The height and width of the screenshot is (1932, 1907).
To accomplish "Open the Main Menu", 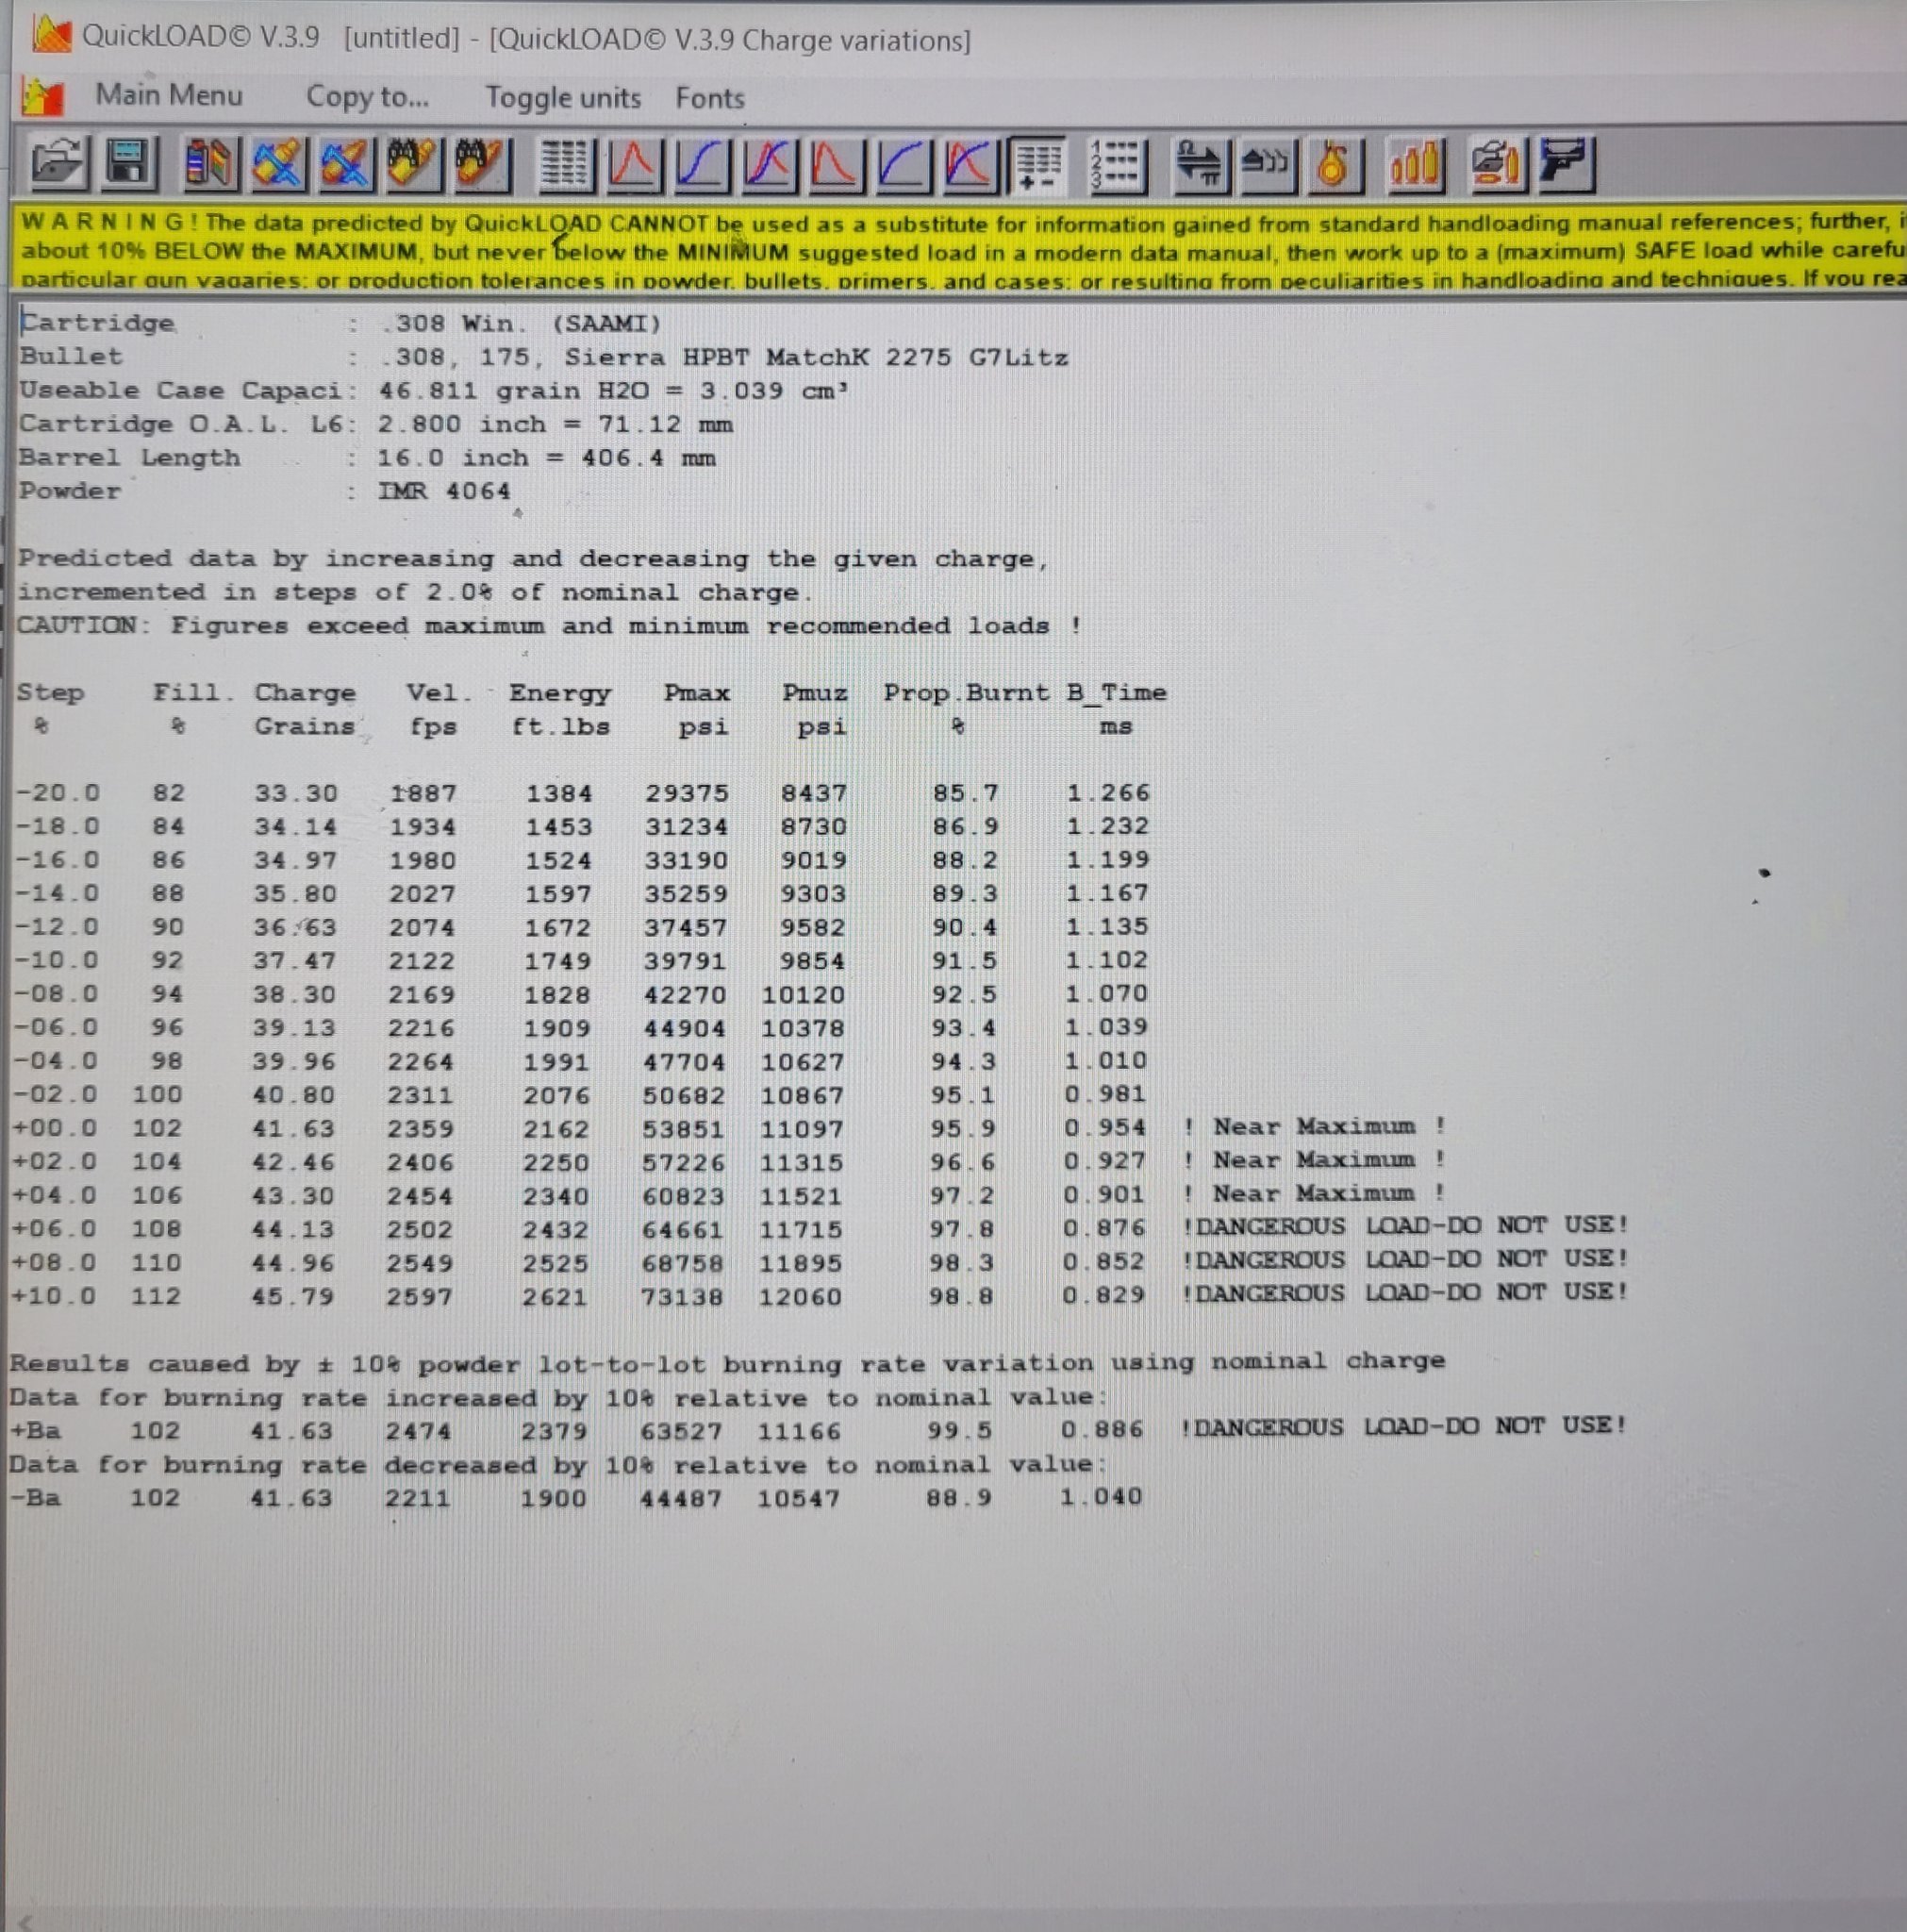I will (x=168, y=95).
